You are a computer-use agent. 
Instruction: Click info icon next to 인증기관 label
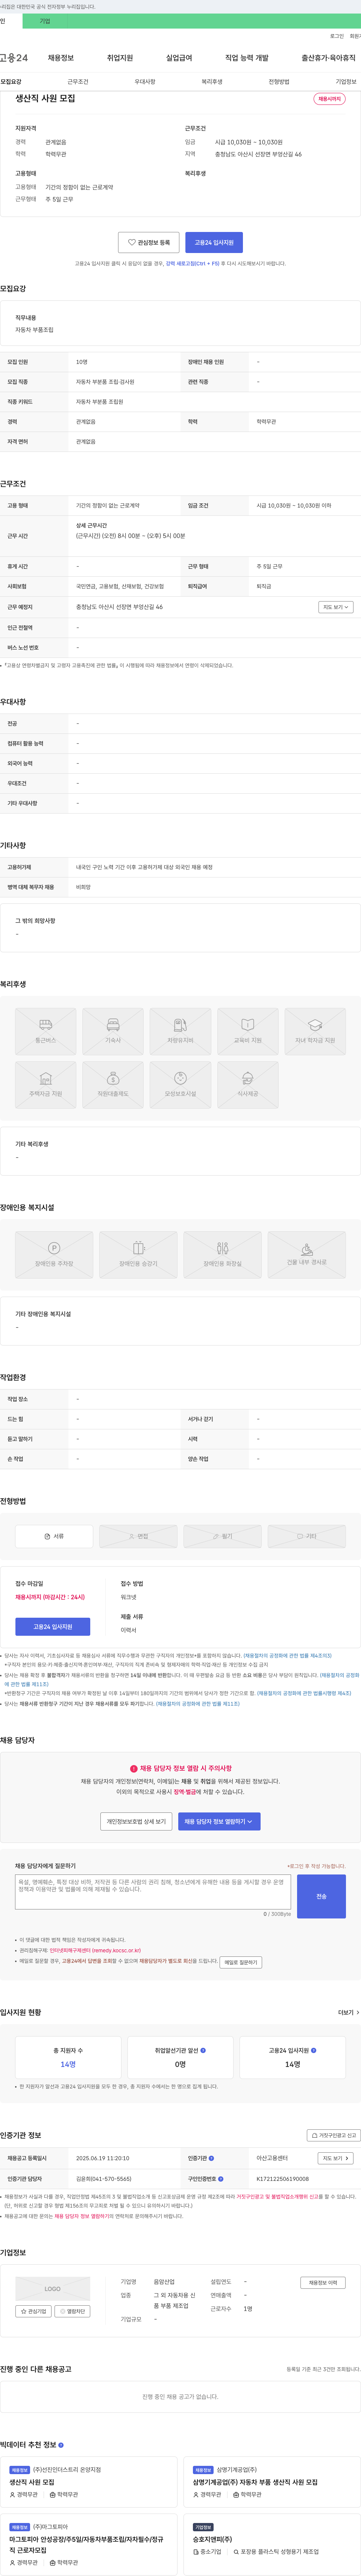(211, 2158)
